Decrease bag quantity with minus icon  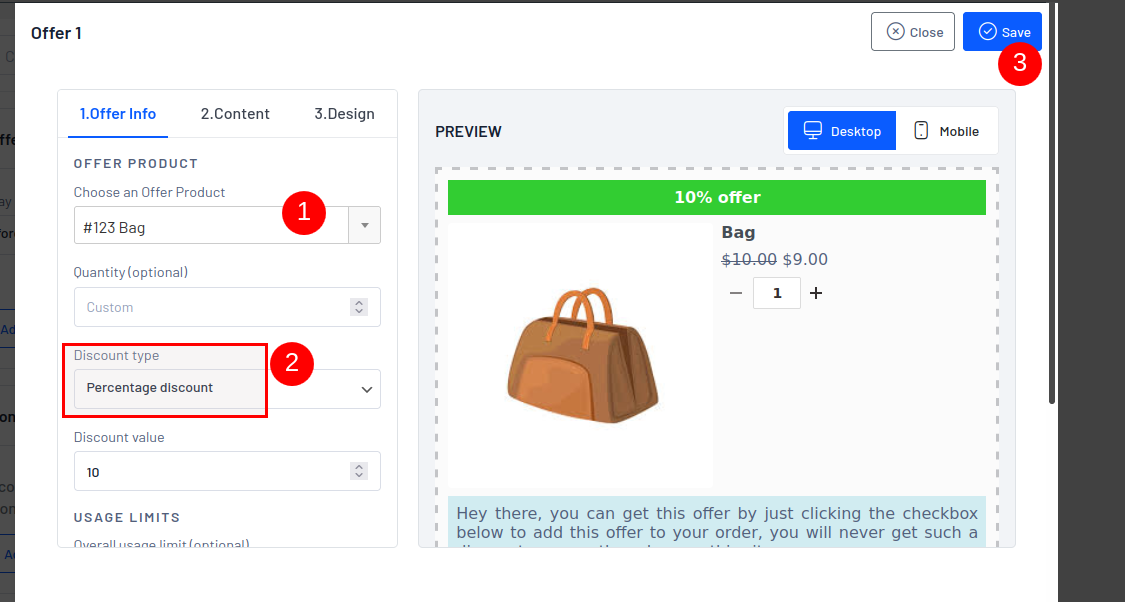click(736, 293)
